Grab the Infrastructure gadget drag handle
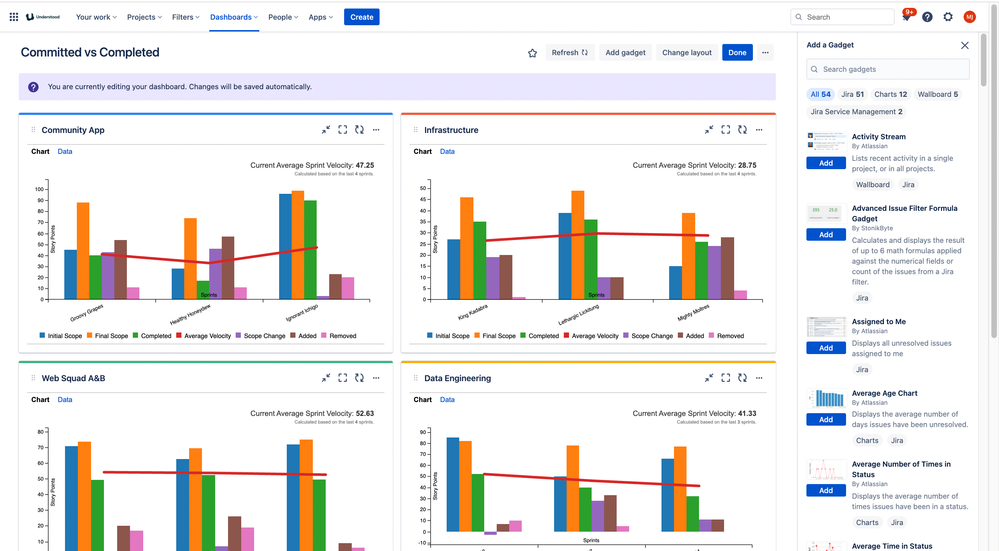This screenshot has width=999, height=551. click(415, 130)
